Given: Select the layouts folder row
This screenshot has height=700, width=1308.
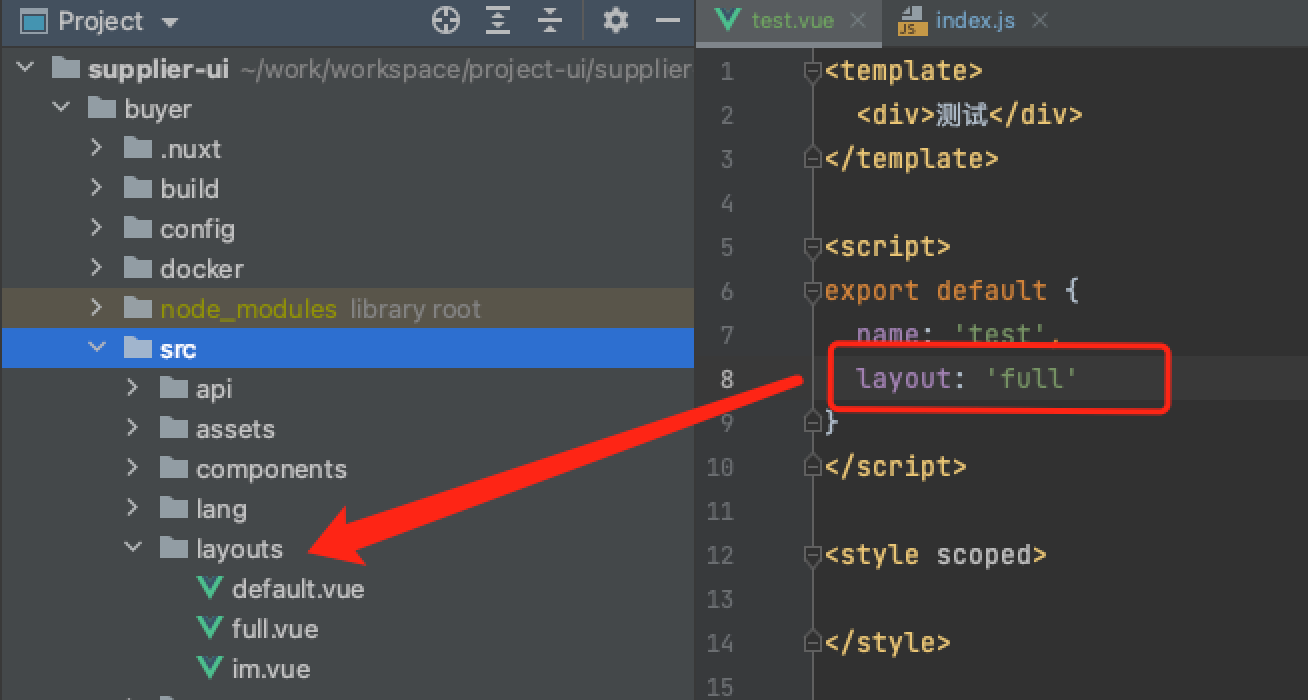Looking at the screenshot, I should tap(347, 548).
